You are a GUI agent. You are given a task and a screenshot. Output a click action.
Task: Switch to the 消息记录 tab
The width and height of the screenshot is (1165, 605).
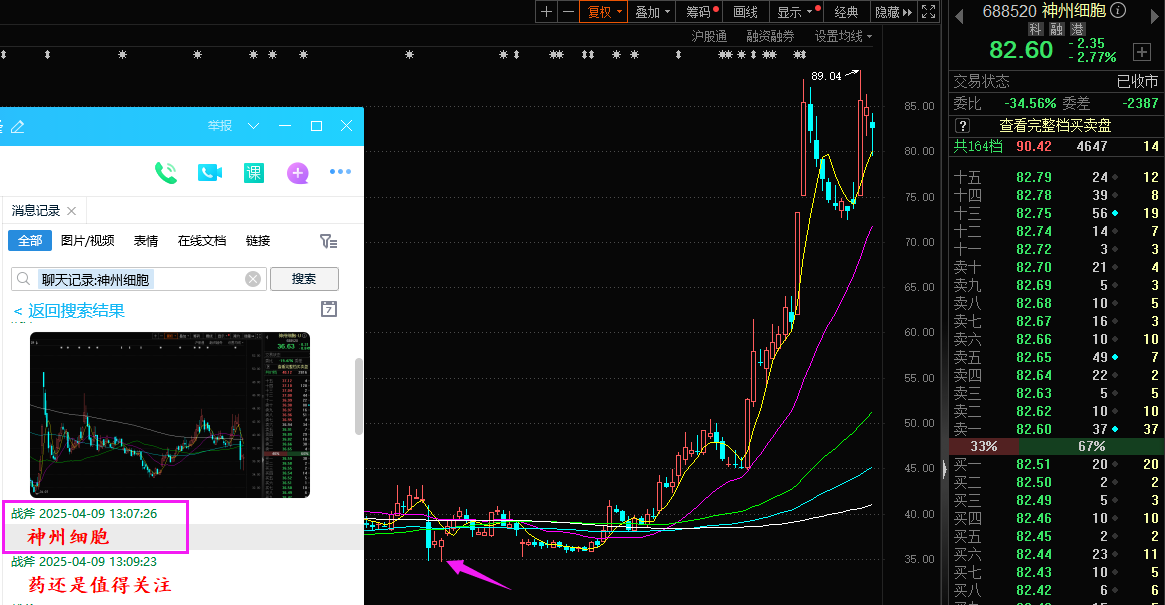click(36, 211)
